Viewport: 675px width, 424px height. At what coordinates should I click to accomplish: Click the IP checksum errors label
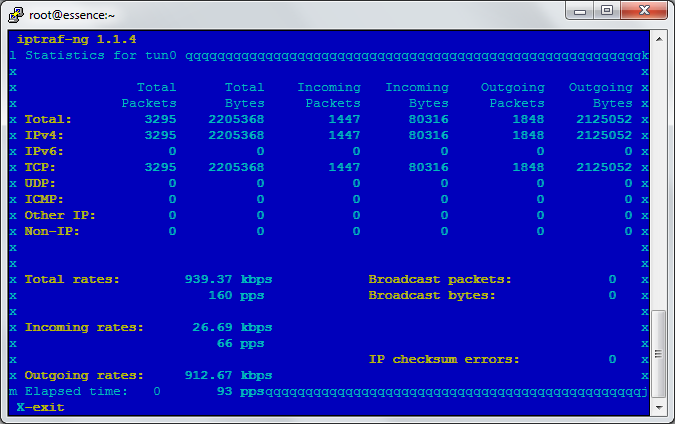click(x=444, y=359)
